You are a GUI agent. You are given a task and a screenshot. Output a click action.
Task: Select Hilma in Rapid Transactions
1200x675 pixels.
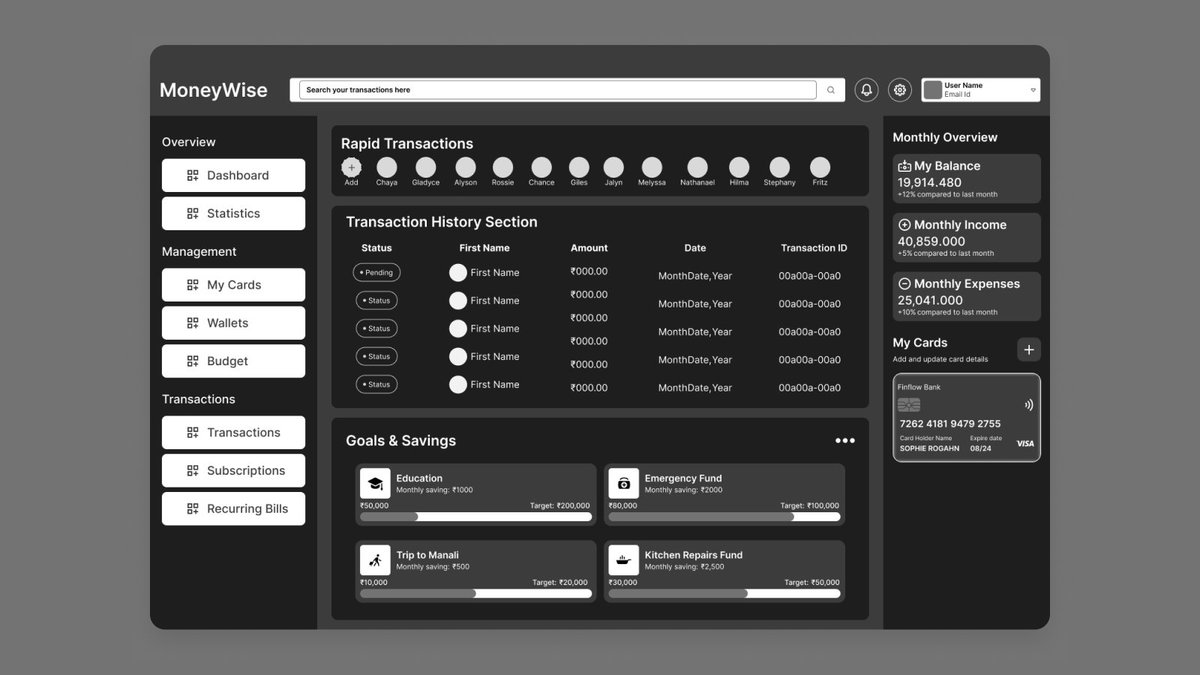(x=739, y=167)
